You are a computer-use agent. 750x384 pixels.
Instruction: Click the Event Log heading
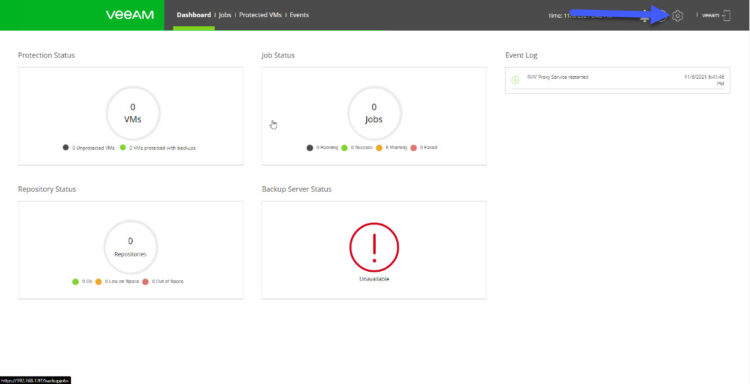(521, 55)
